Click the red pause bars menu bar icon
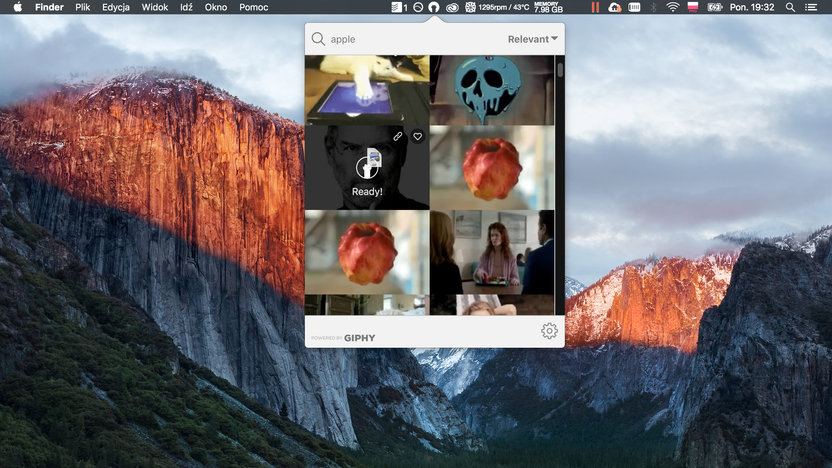Viewport: 832px width, 468px height. tap(595, 7)
